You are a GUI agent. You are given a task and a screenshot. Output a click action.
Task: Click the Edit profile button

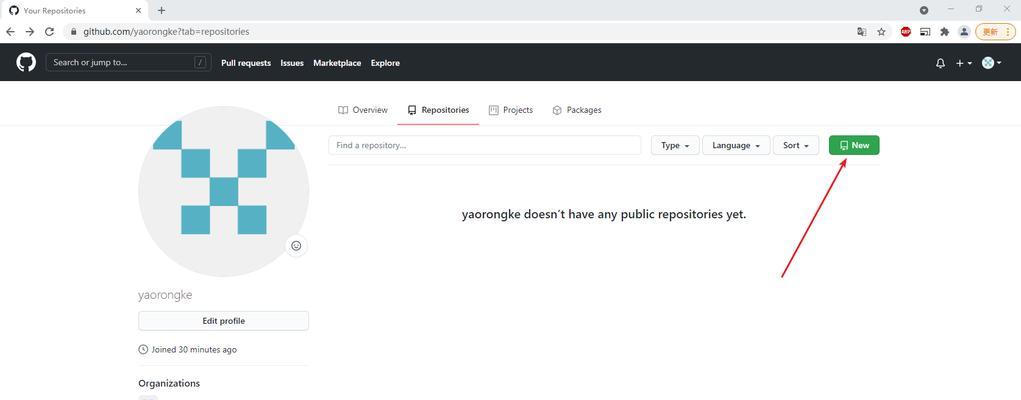point(223,321)
